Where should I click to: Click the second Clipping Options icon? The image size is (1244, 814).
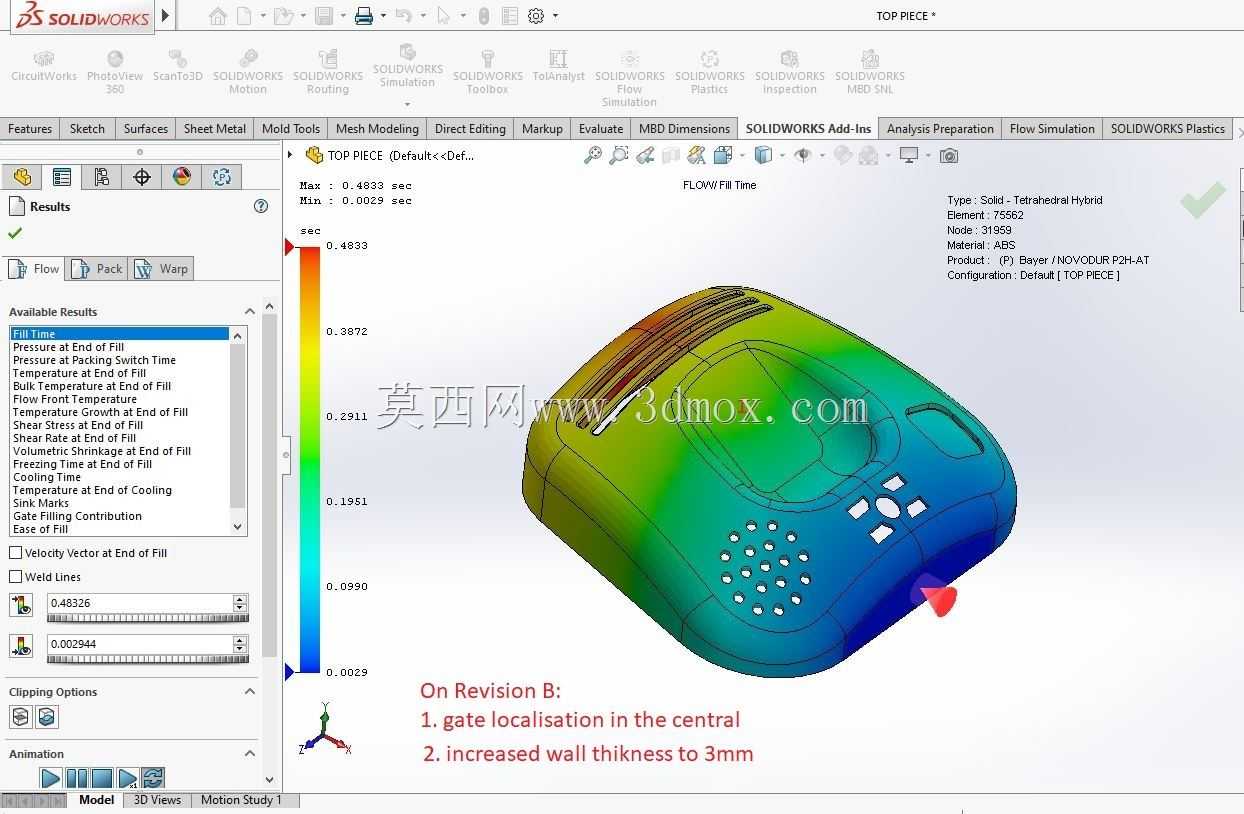click(46, 716)
